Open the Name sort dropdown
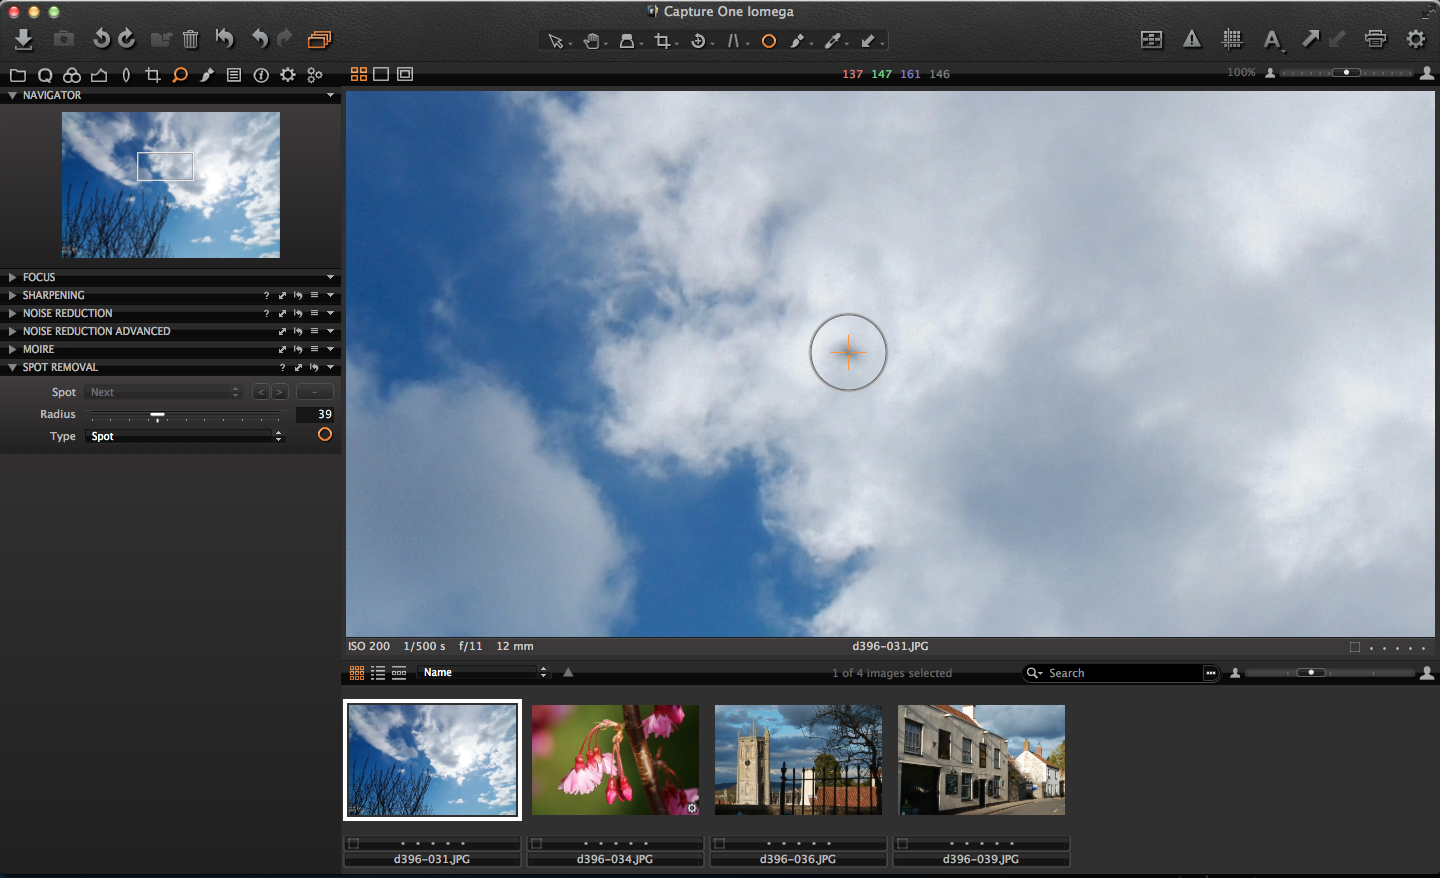Screen dimensions: 1440x878 point(485,672)
